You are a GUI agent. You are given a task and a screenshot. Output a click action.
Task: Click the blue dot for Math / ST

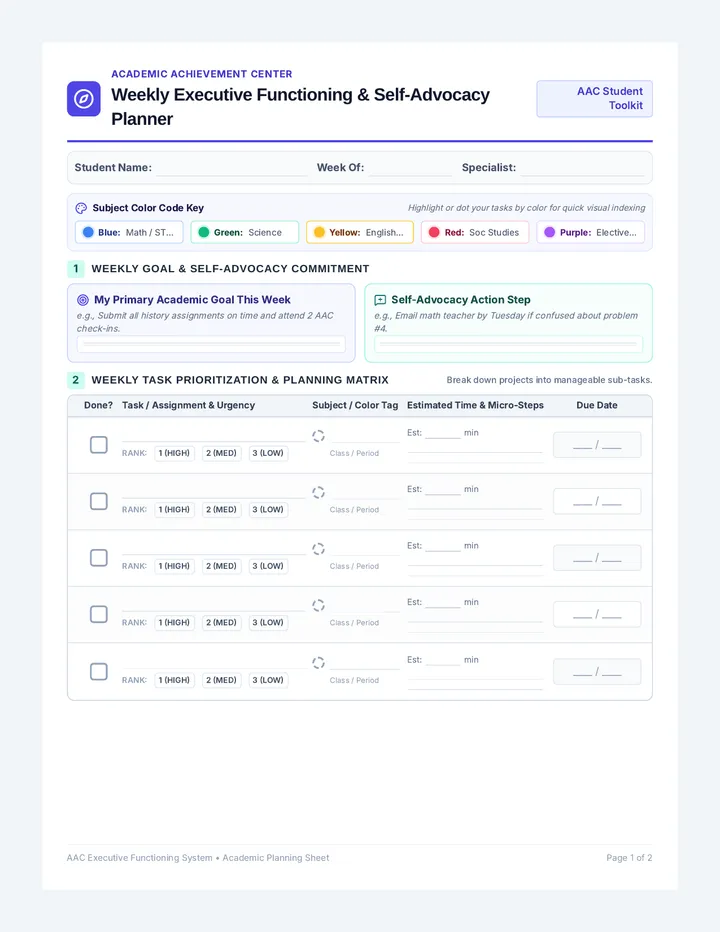pyautogui.click(x=88, y=232)
